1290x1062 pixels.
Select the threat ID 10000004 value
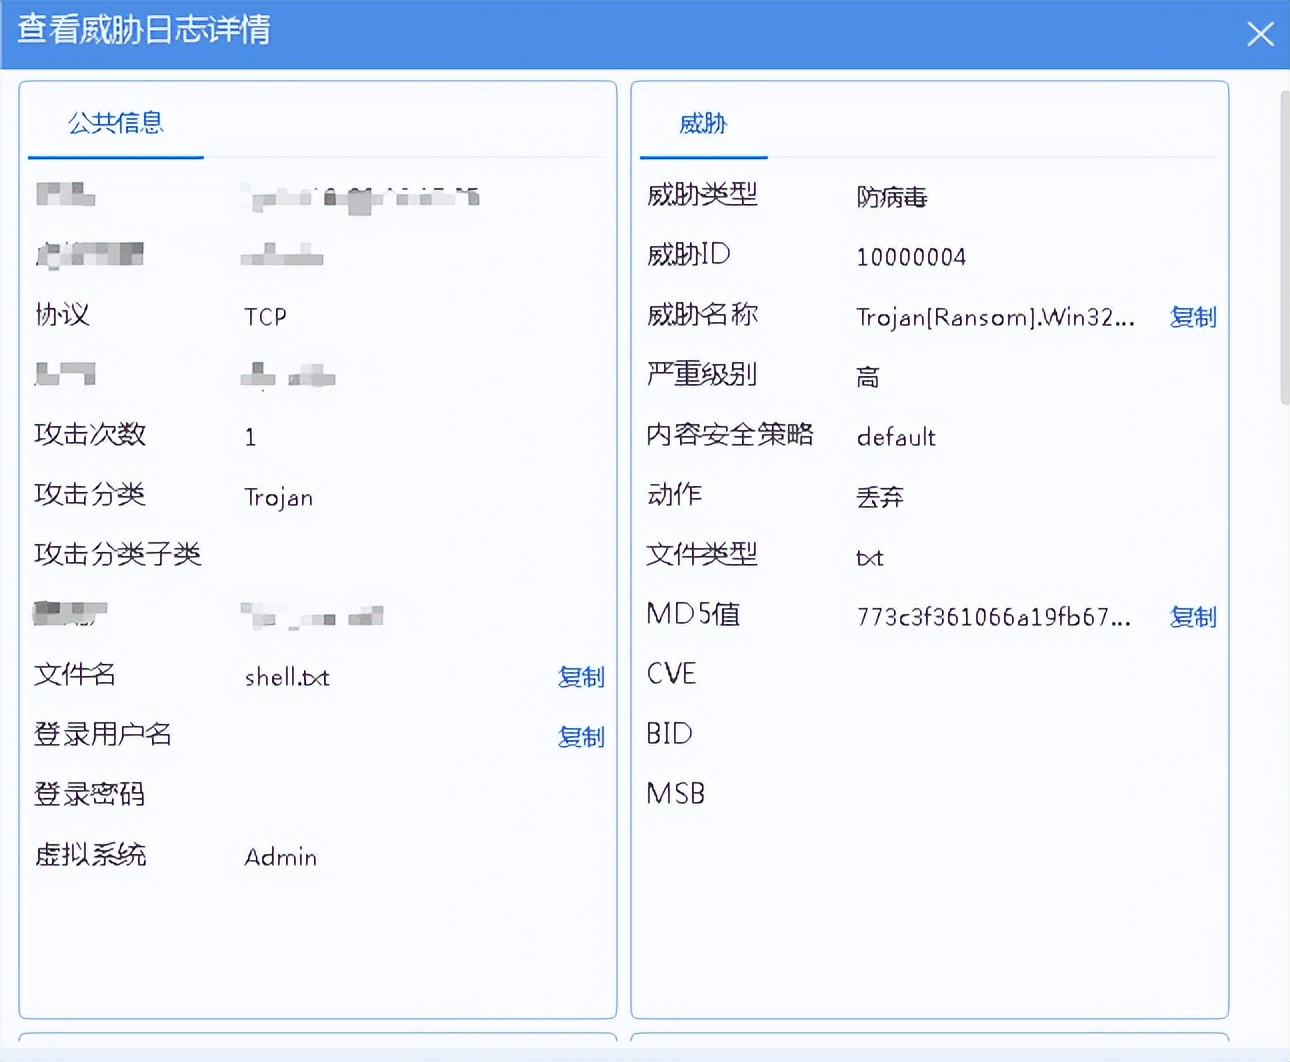(x=911, y=257)
